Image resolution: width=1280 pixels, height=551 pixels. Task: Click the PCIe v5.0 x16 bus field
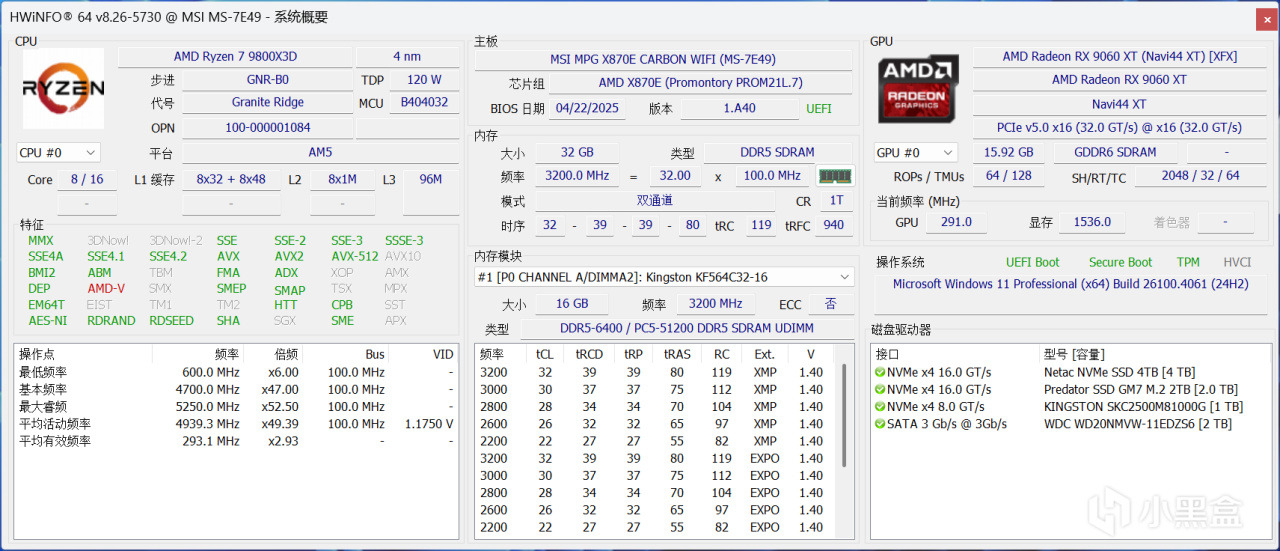(1120, 128)
